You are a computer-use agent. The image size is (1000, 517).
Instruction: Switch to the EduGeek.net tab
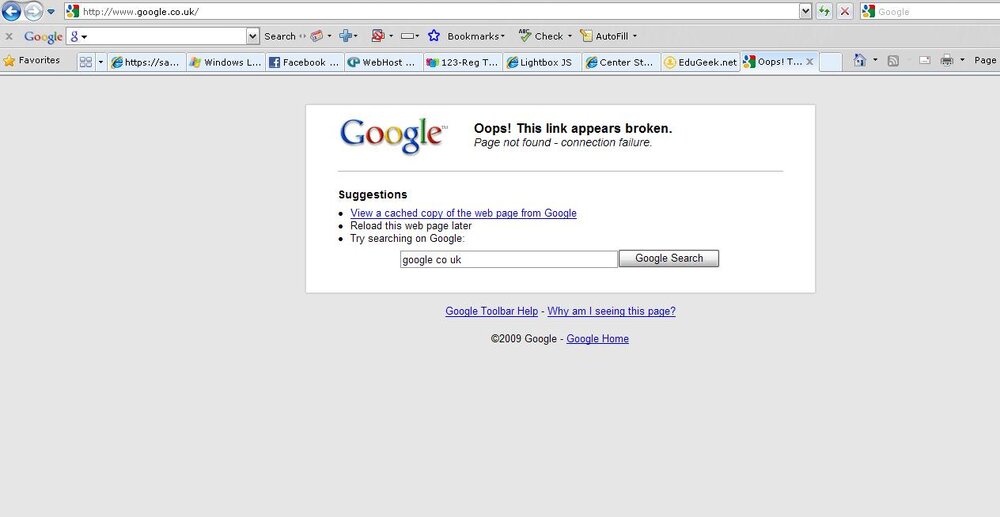701,62
